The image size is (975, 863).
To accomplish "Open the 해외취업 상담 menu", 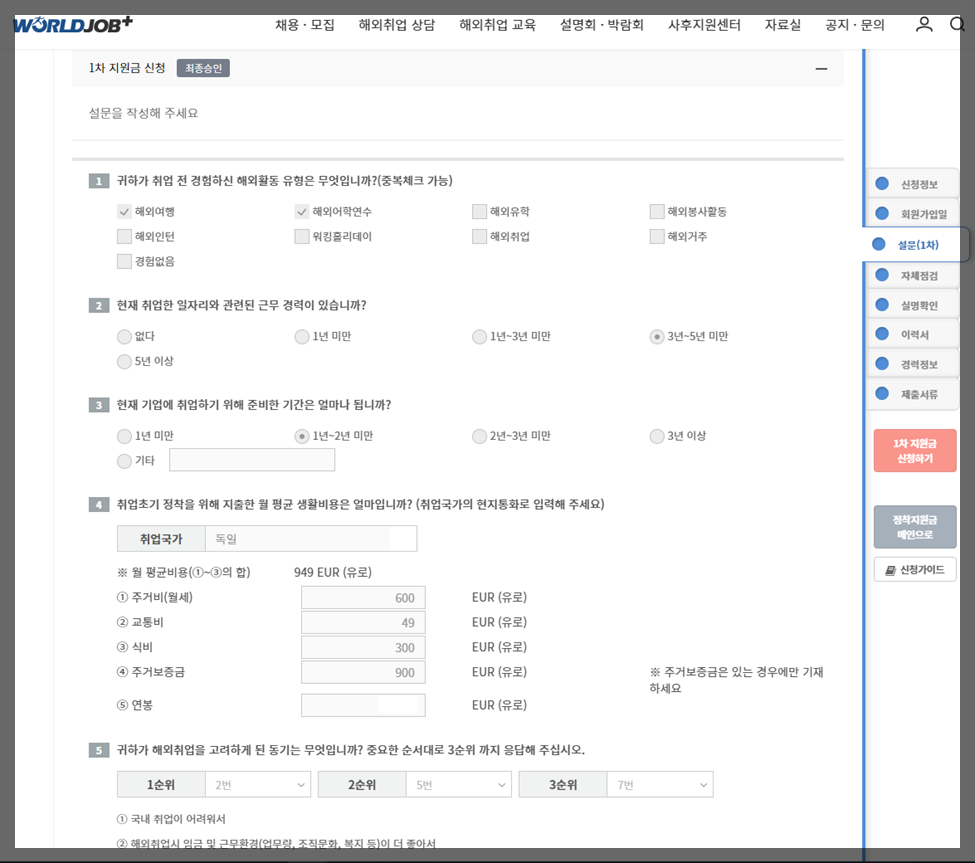I will pyautogui.click(x=397, y=25).
